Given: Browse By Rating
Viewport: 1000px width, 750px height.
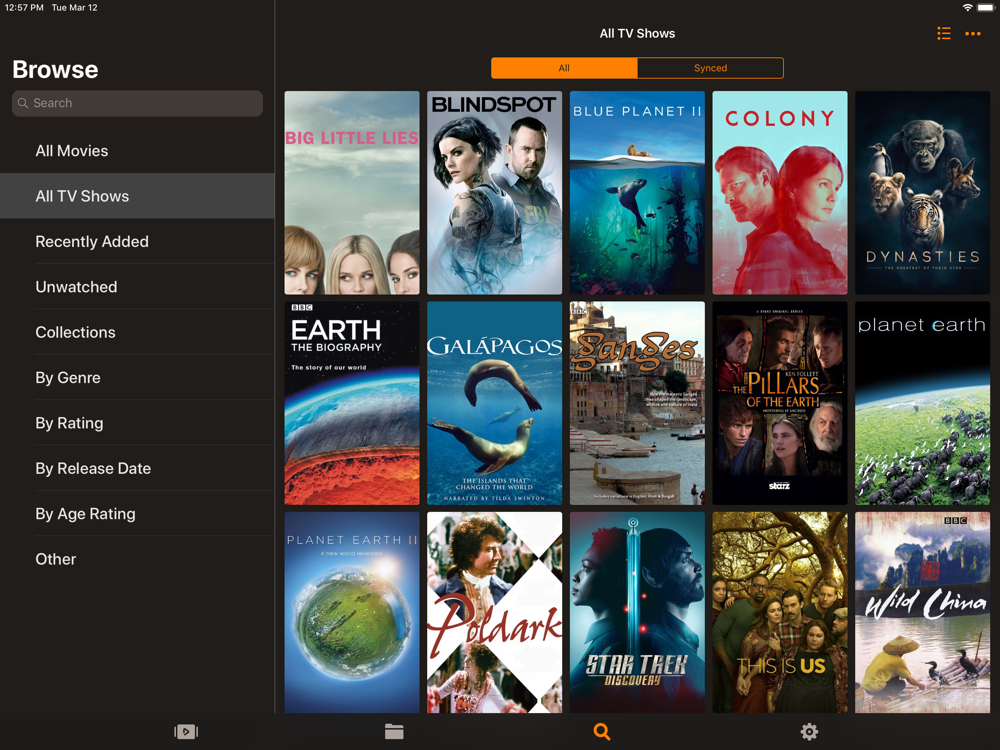Looking at the screenshot, I should [137, 423].
